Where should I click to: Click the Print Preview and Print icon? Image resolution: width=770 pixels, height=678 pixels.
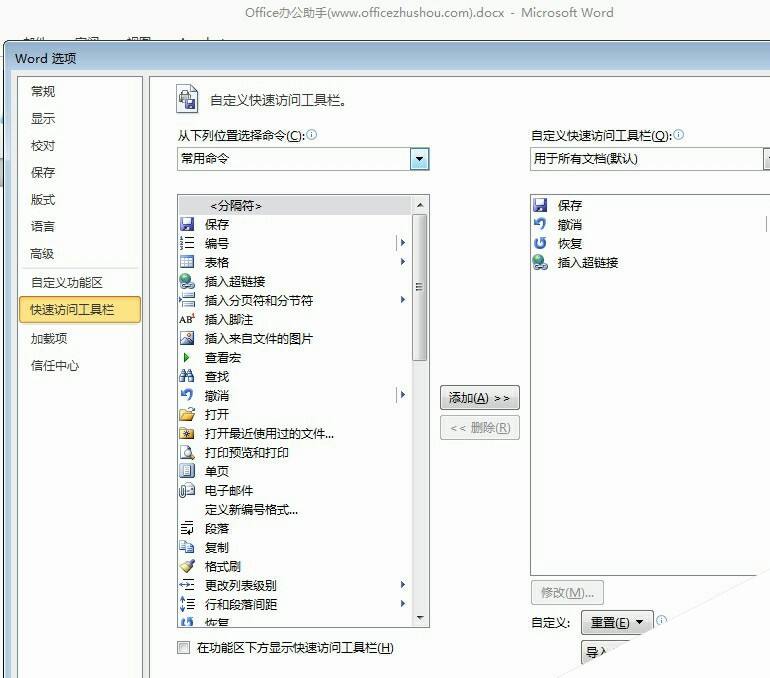187,452
